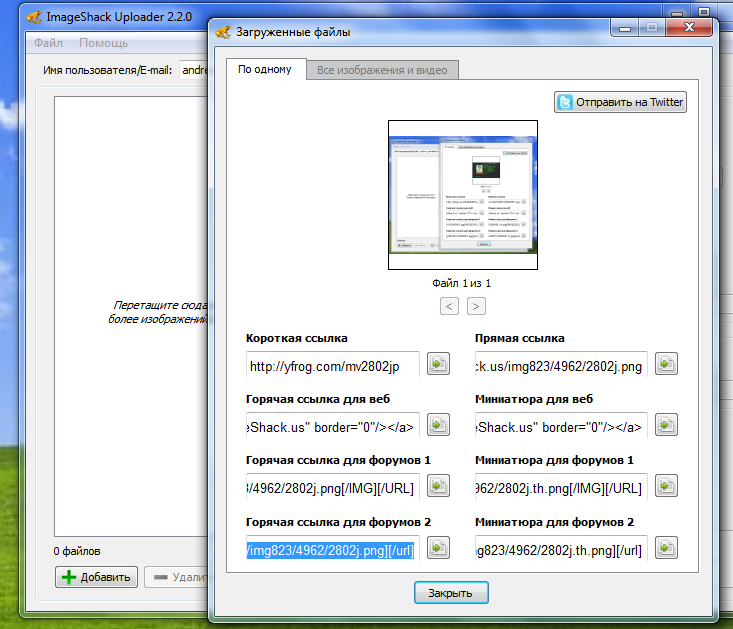This screenshot has width=733, height=629.
Task: Copy the Миниатюра для форумов 2 code
Action: click(x=666, y=548)
